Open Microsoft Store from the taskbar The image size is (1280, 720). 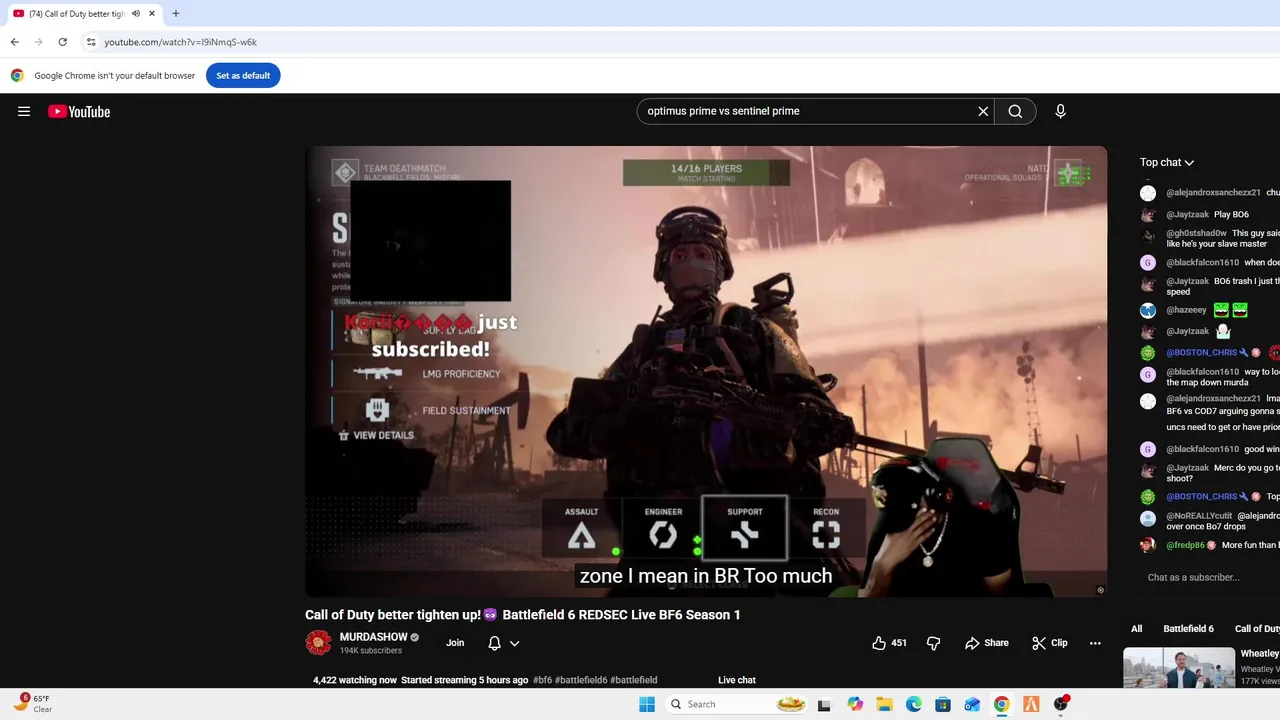pyautogui.click(x=943, y=704)
